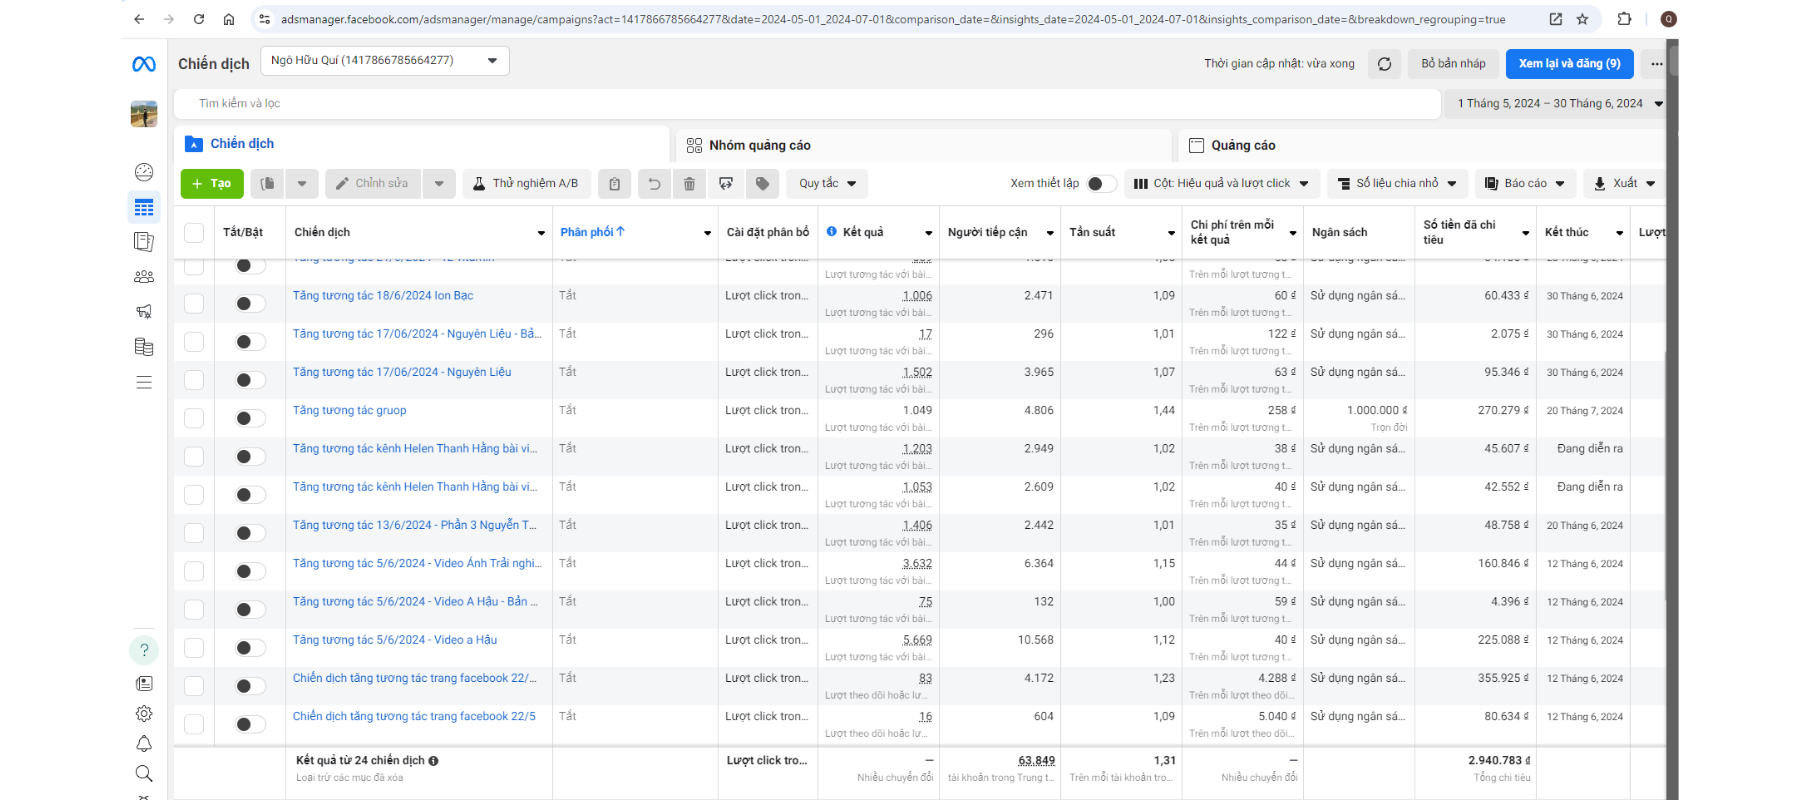The width and height of the screenshot is (1800, 800).
Task: Open the account overview gauge icon
Action: [x=144, y=172]
